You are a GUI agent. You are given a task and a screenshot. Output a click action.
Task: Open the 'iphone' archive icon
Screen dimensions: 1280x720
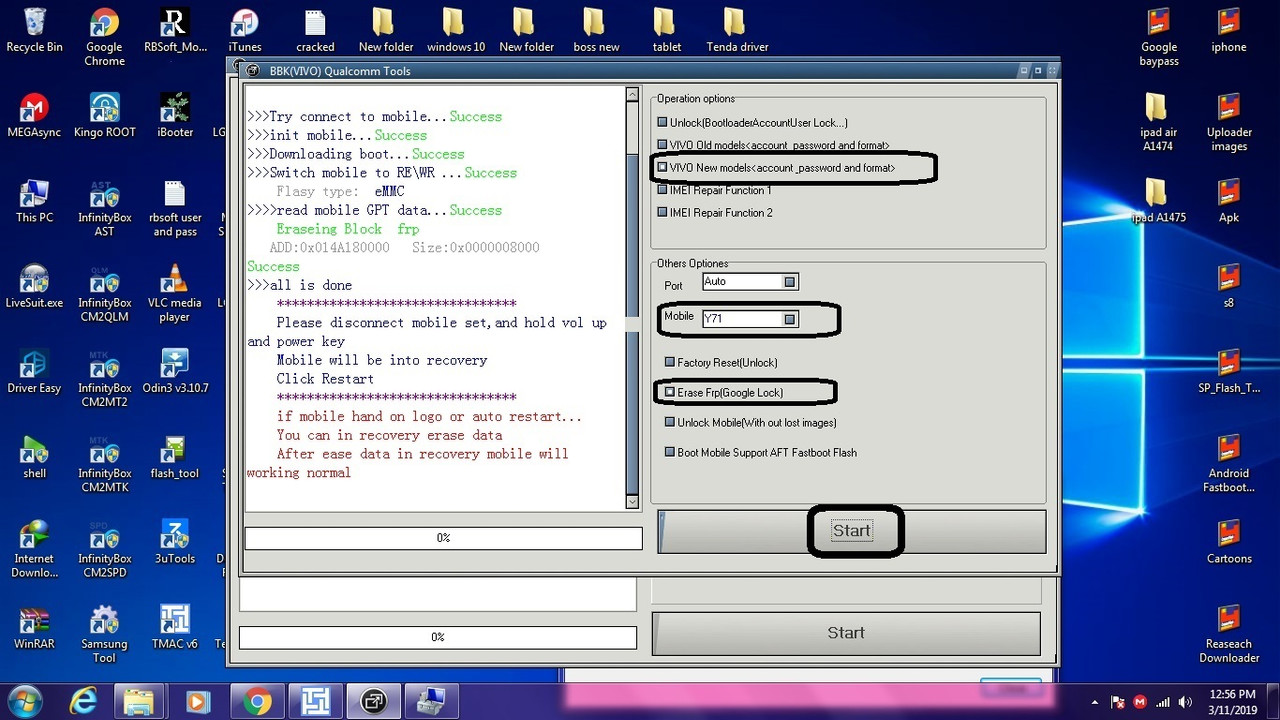(1229, 29)
